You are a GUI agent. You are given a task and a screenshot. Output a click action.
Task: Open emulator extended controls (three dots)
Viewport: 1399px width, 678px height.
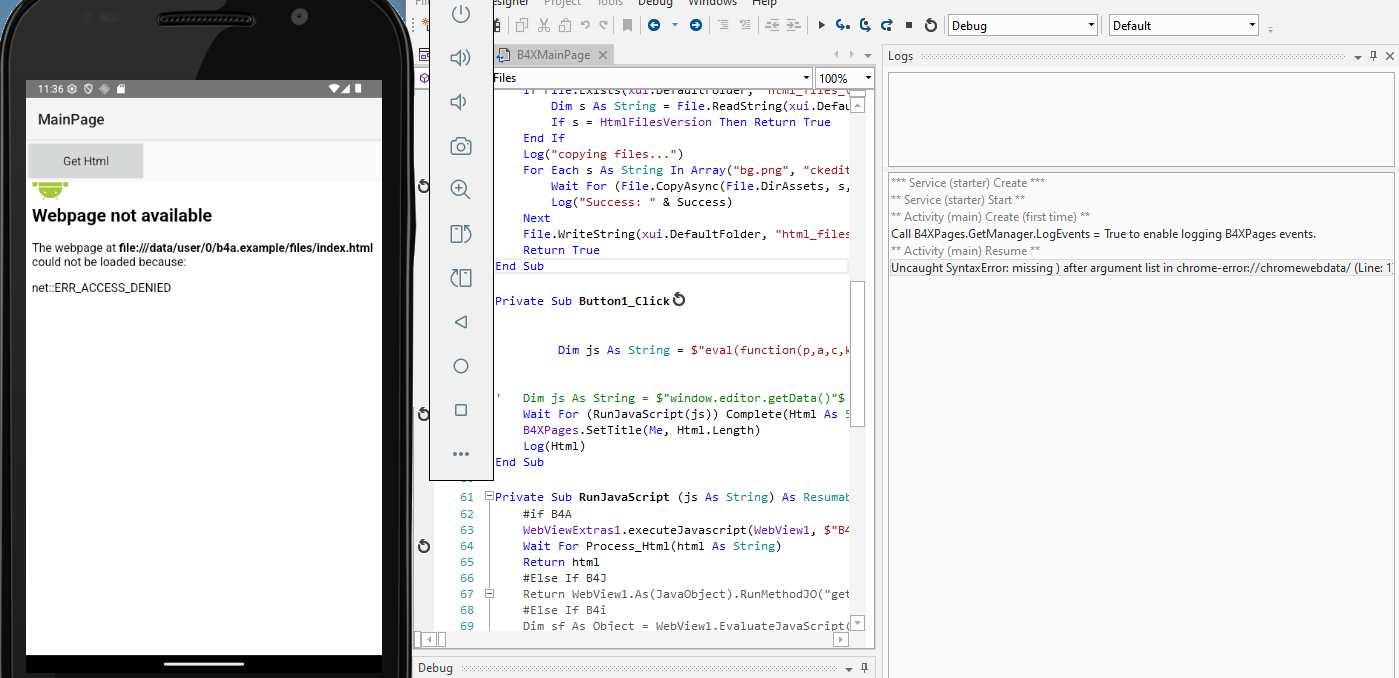[461, 454]
